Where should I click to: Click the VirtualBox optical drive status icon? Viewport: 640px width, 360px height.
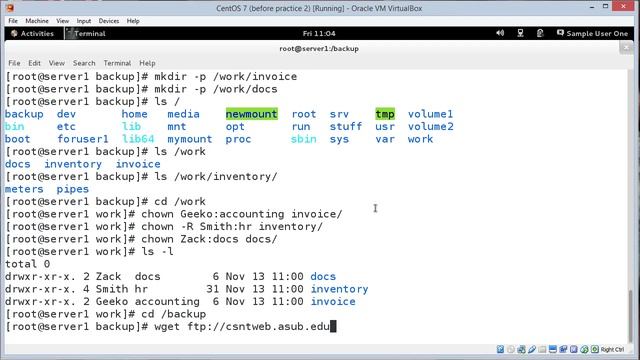click(x=511, y=349)
